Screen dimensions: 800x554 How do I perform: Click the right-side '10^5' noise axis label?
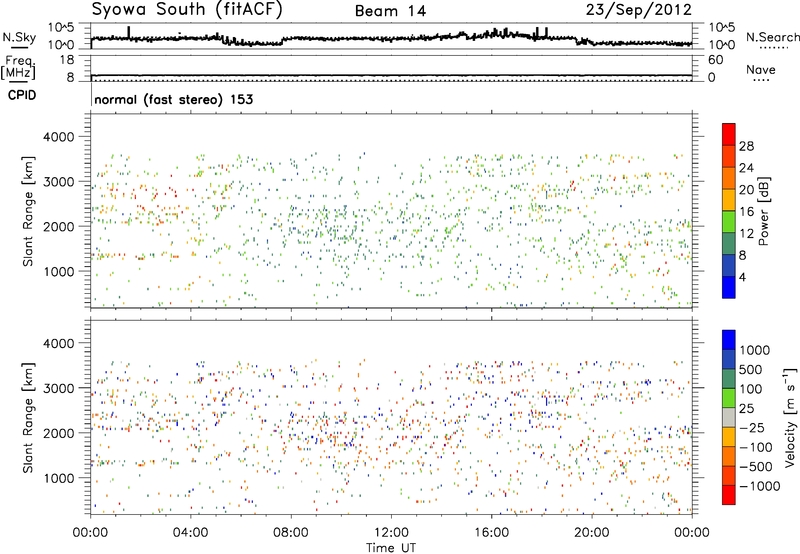click(x=722, y=28)
